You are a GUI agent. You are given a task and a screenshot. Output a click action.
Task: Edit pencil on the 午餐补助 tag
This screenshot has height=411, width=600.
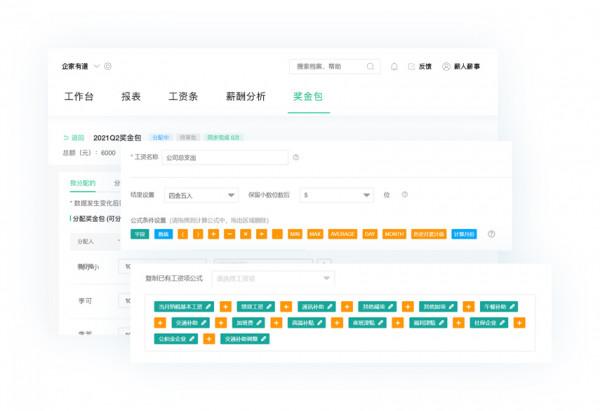click(512, 307)
